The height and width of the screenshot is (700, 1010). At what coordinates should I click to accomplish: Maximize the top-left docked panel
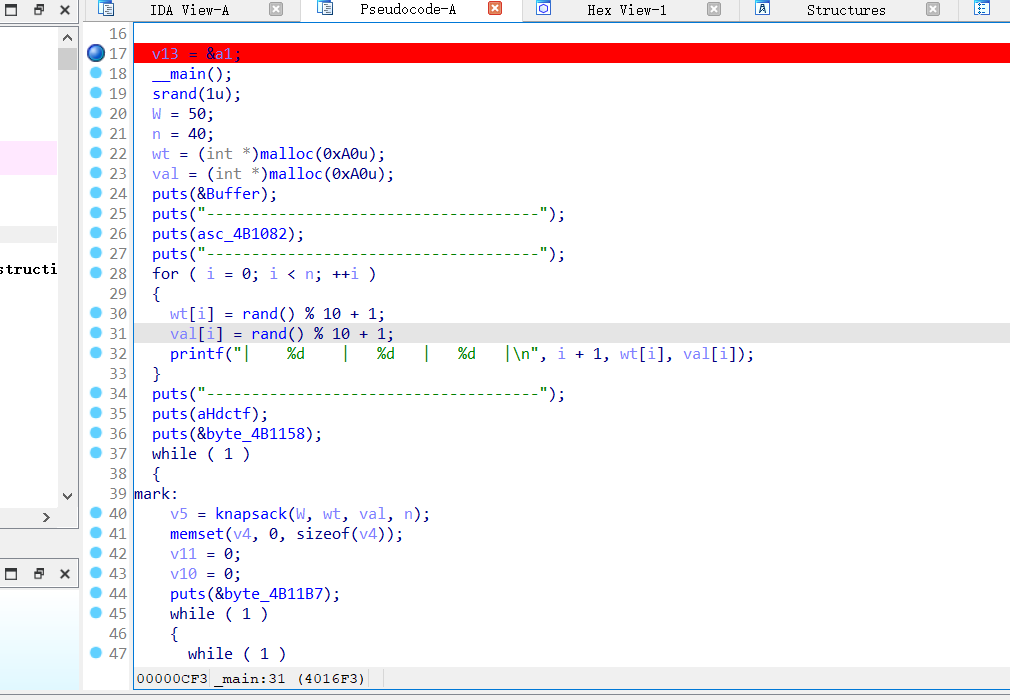39,10
